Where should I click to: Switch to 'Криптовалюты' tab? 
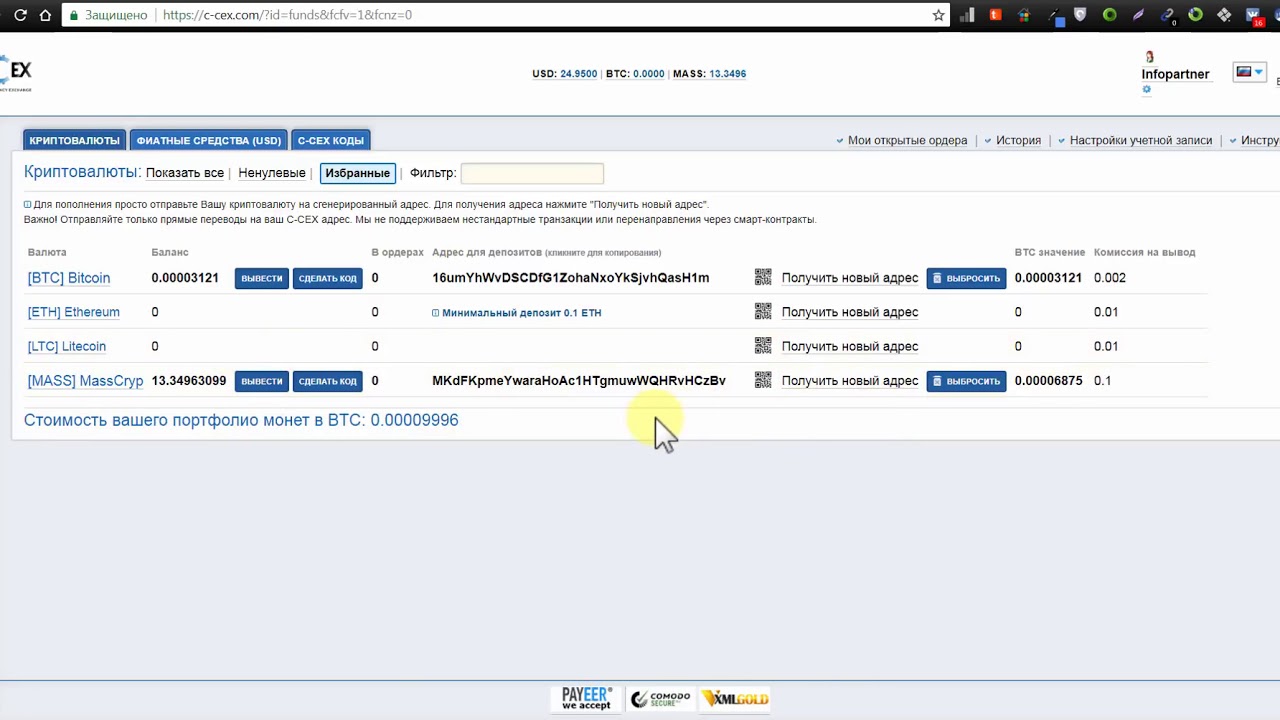pos(74,141)
